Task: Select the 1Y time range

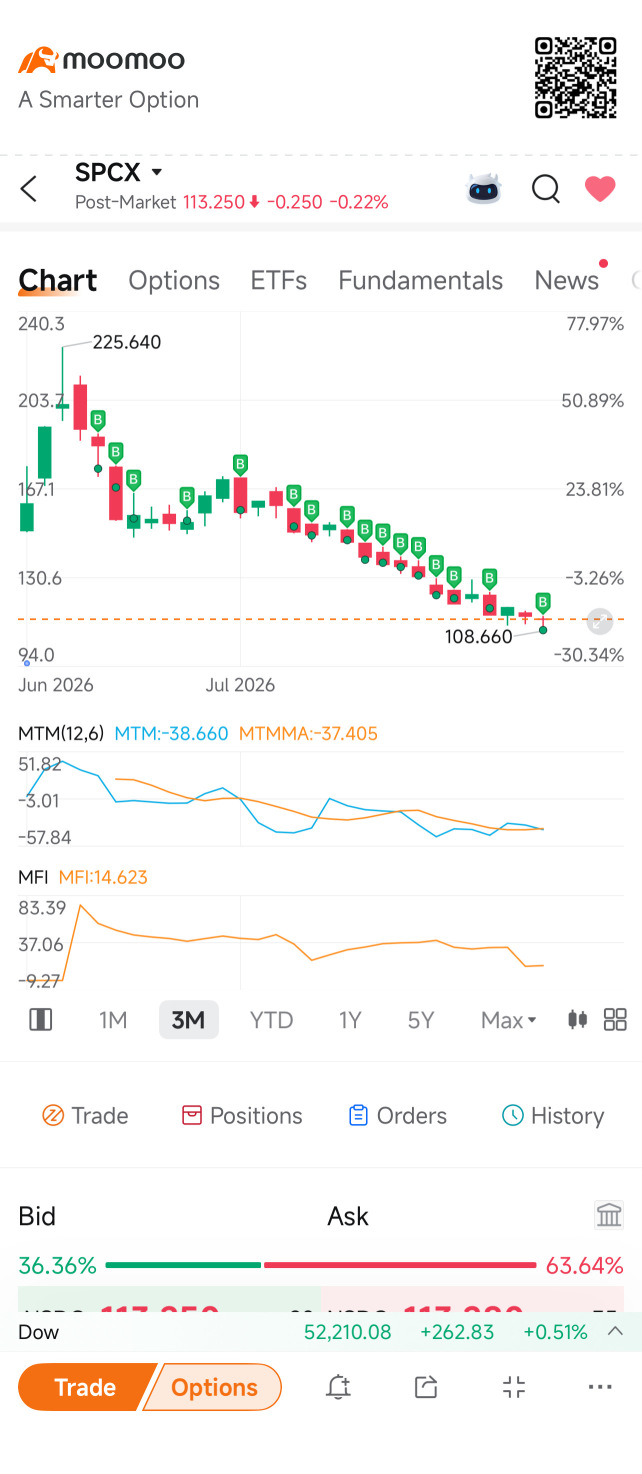Action: [350, 1020]
